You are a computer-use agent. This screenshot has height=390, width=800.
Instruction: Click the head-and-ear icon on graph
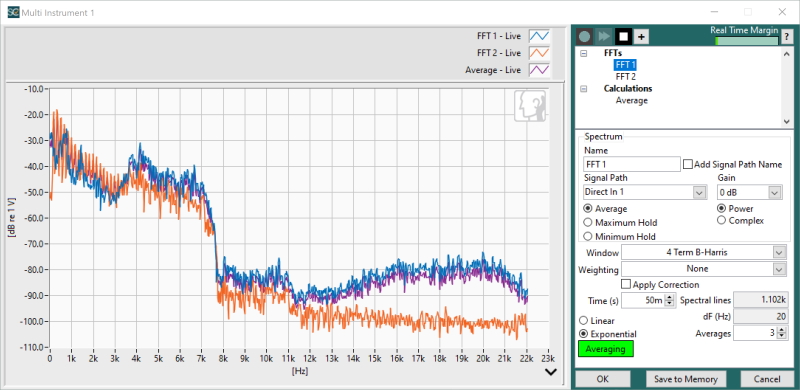pos(530,106)
